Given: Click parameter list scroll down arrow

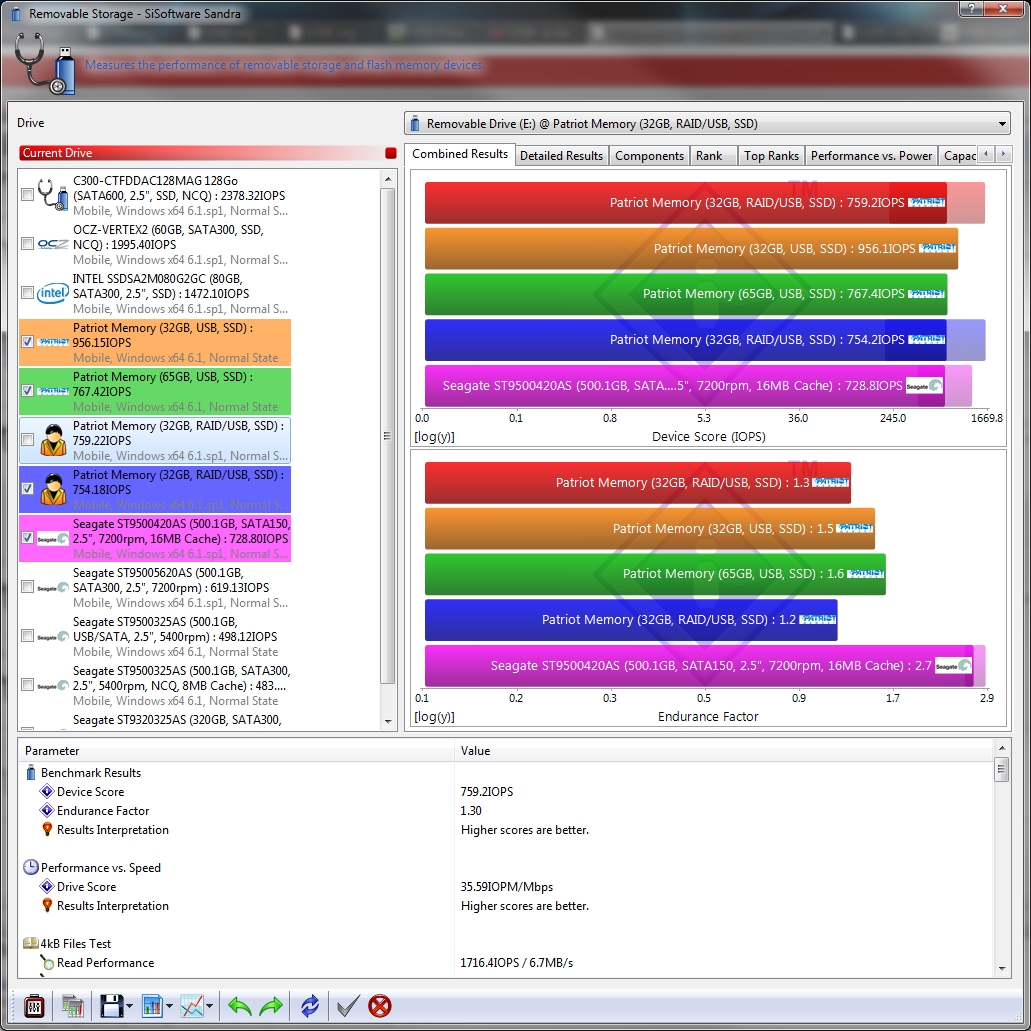Looking at the screenshot, I should coord(1001,969).
